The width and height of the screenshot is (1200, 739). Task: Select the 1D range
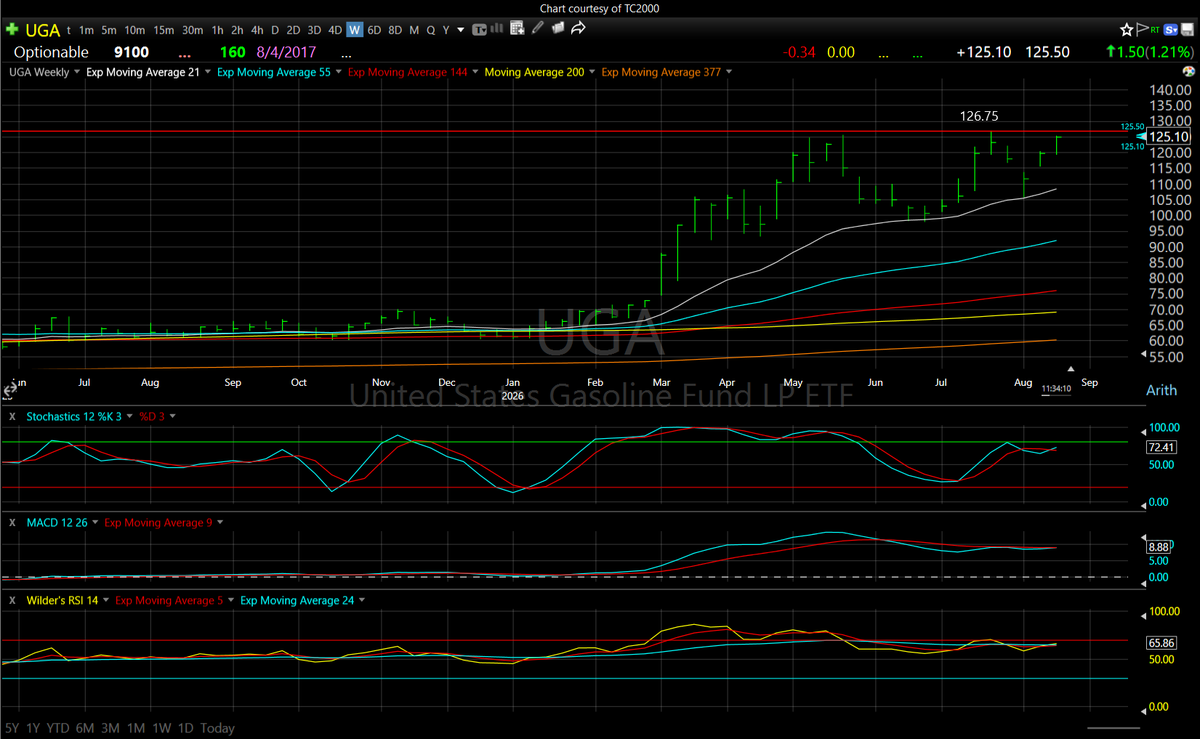(185, 728)
